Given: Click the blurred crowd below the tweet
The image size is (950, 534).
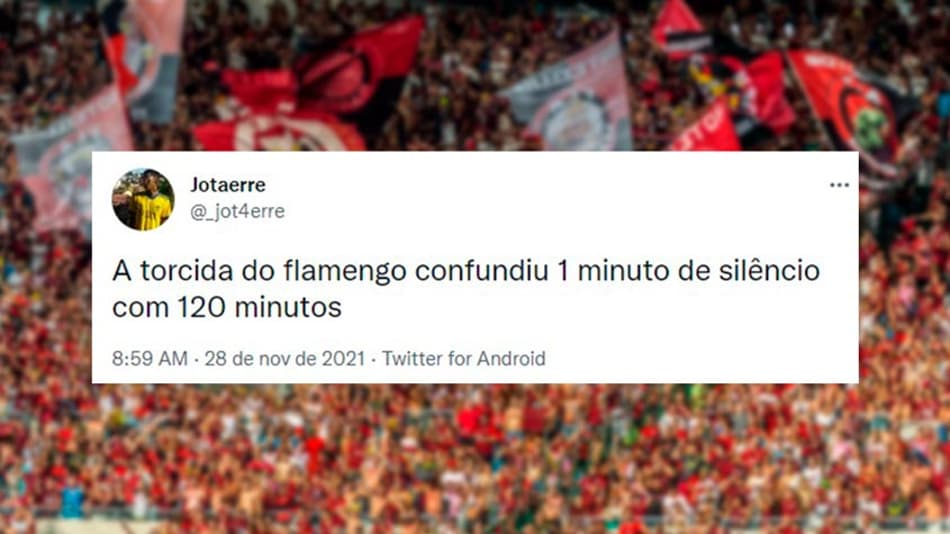Looking at the screenshot, I should 475,455.
